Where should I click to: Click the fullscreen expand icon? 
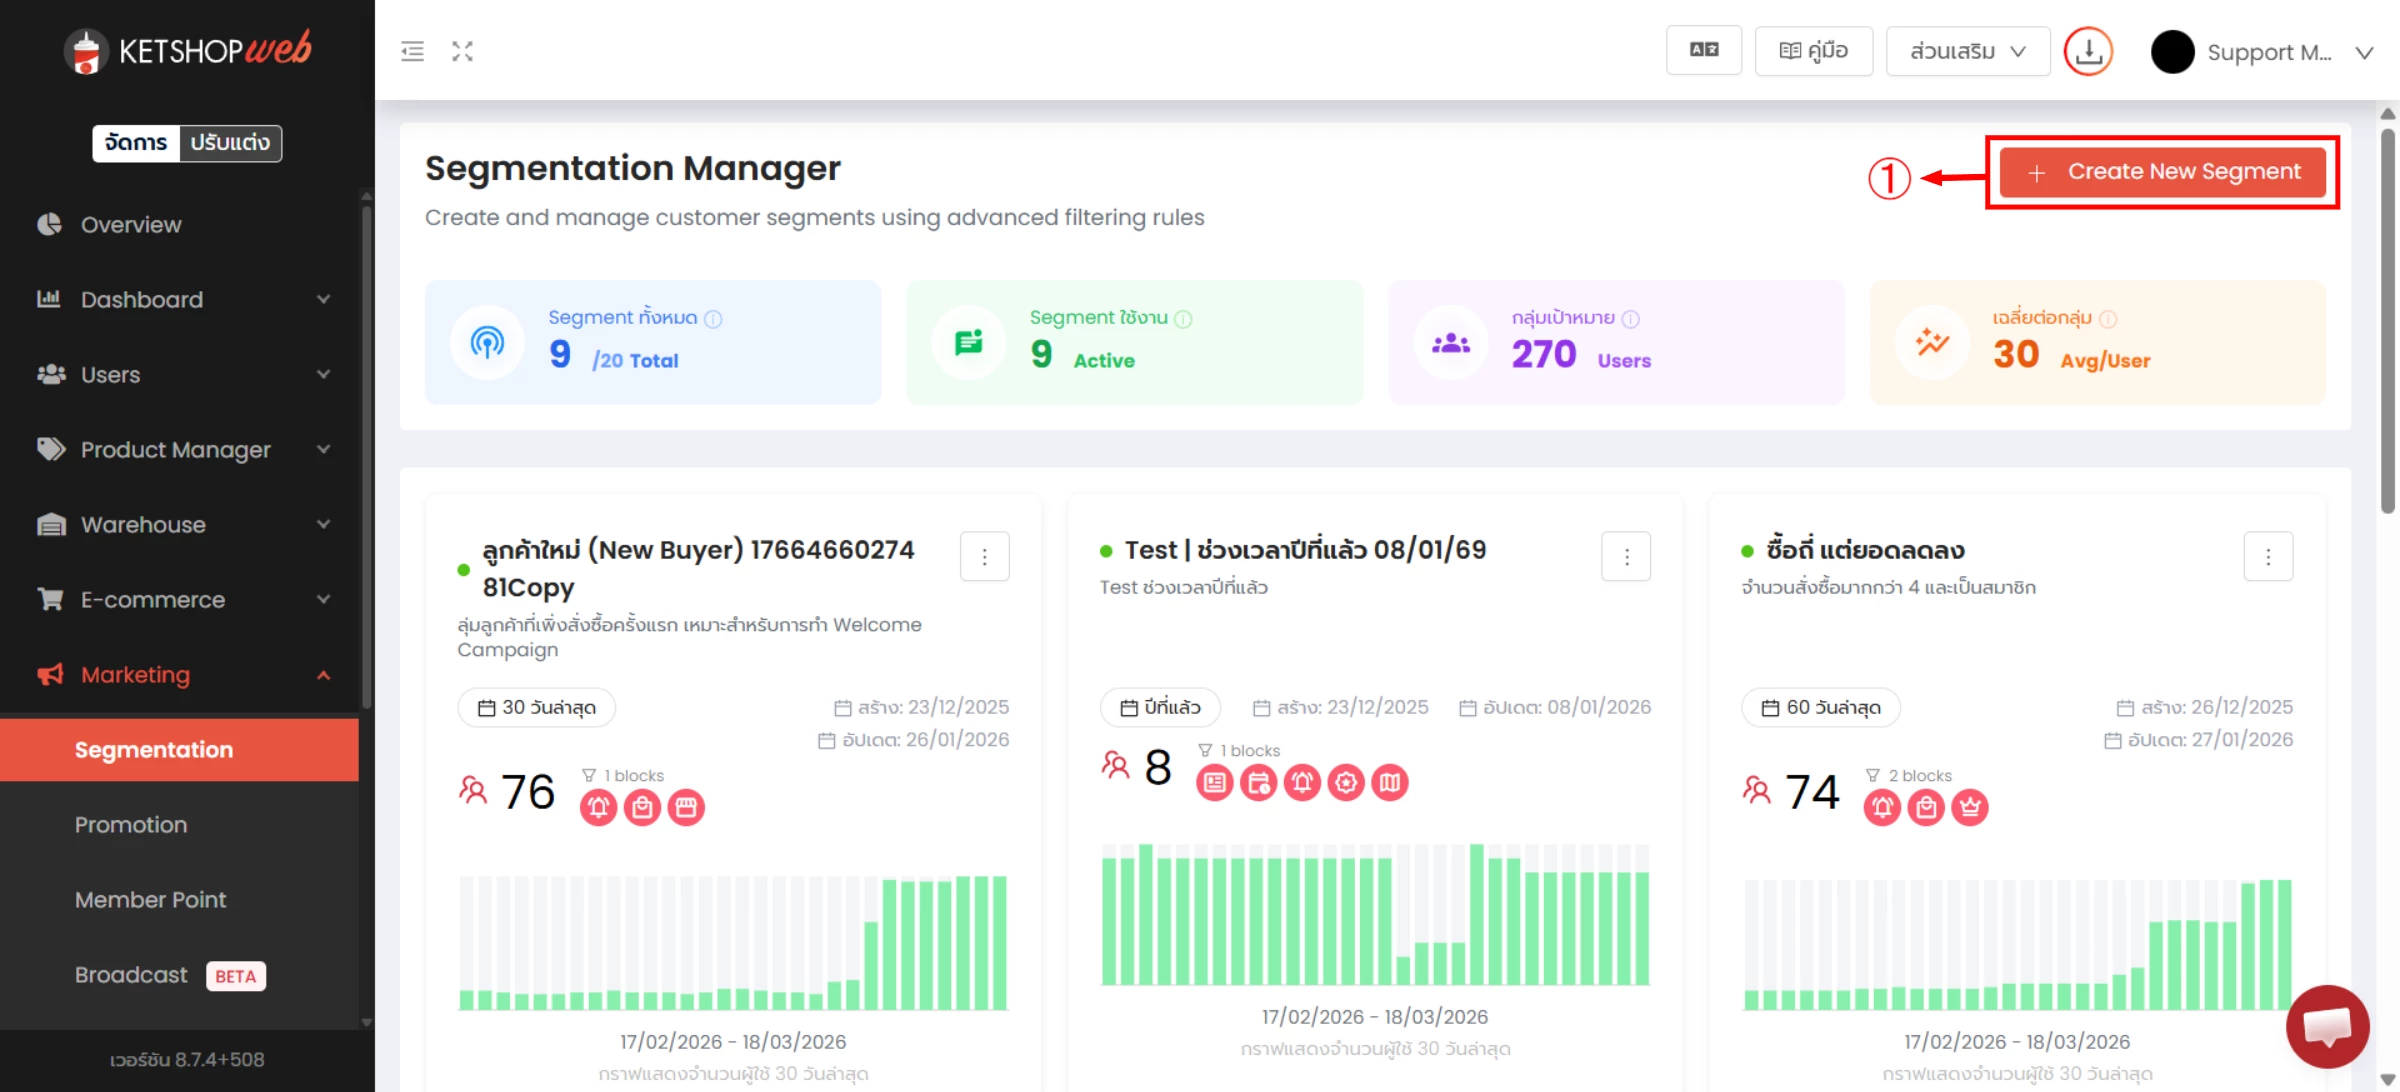[462, 51]
